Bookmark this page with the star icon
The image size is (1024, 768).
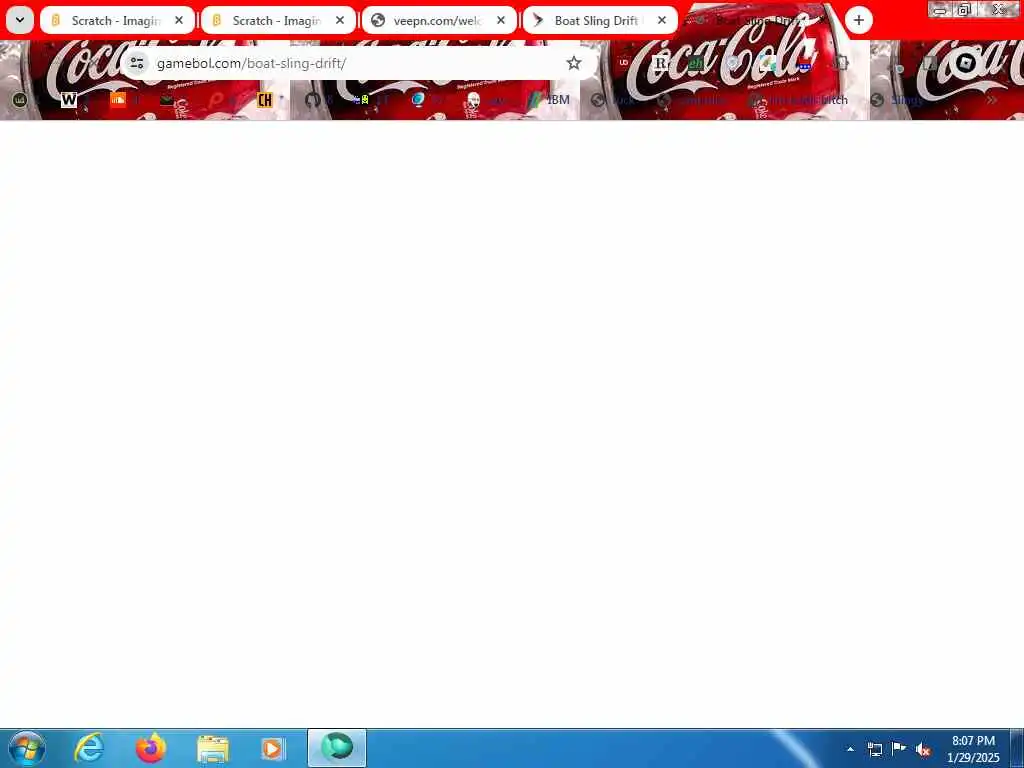coord(573,63)
